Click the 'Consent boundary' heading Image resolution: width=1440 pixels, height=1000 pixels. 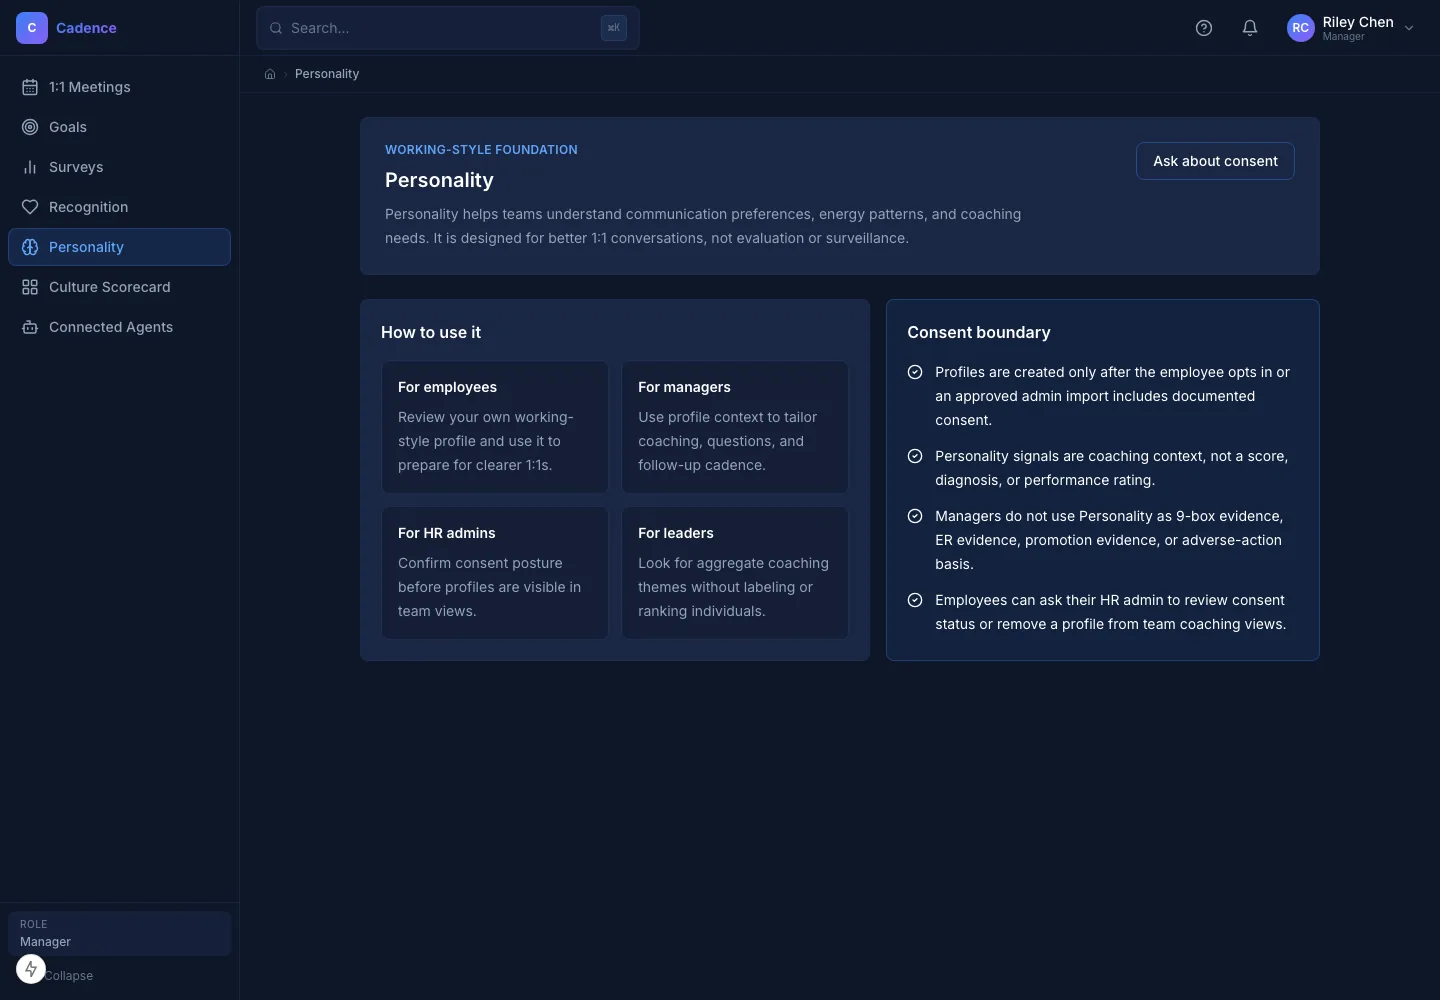click(979, 332)
